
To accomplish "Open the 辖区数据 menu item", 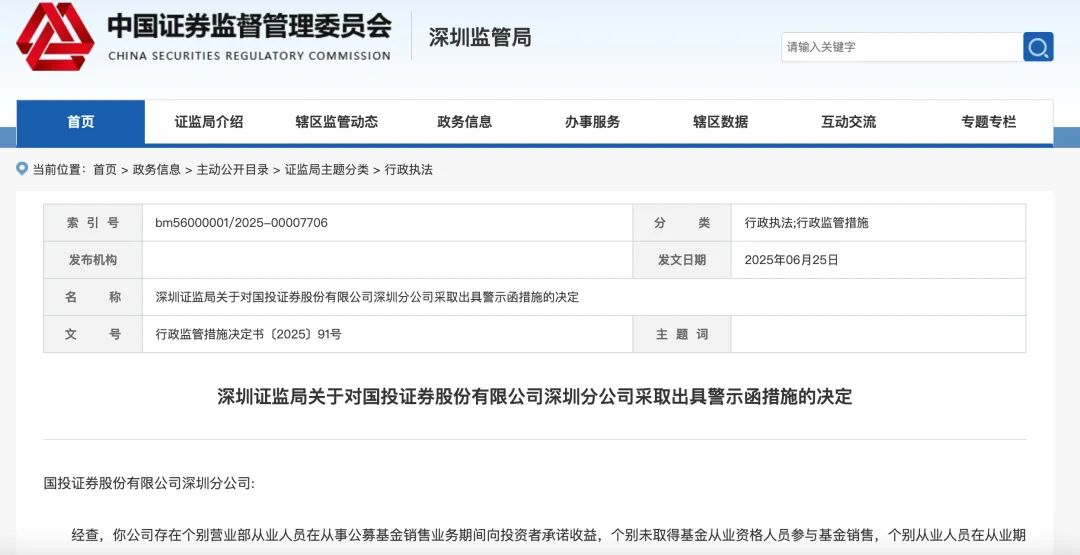I will pyautogui.click(x=720, y=122).
